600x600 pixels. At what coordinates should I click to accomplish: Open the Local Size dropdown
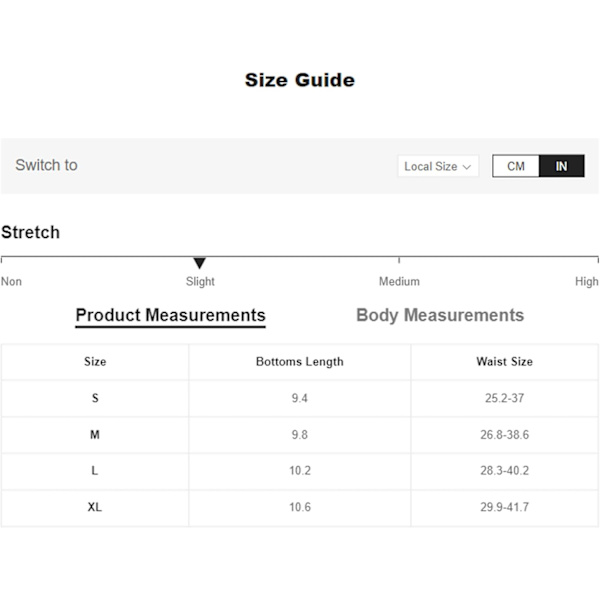438,166
